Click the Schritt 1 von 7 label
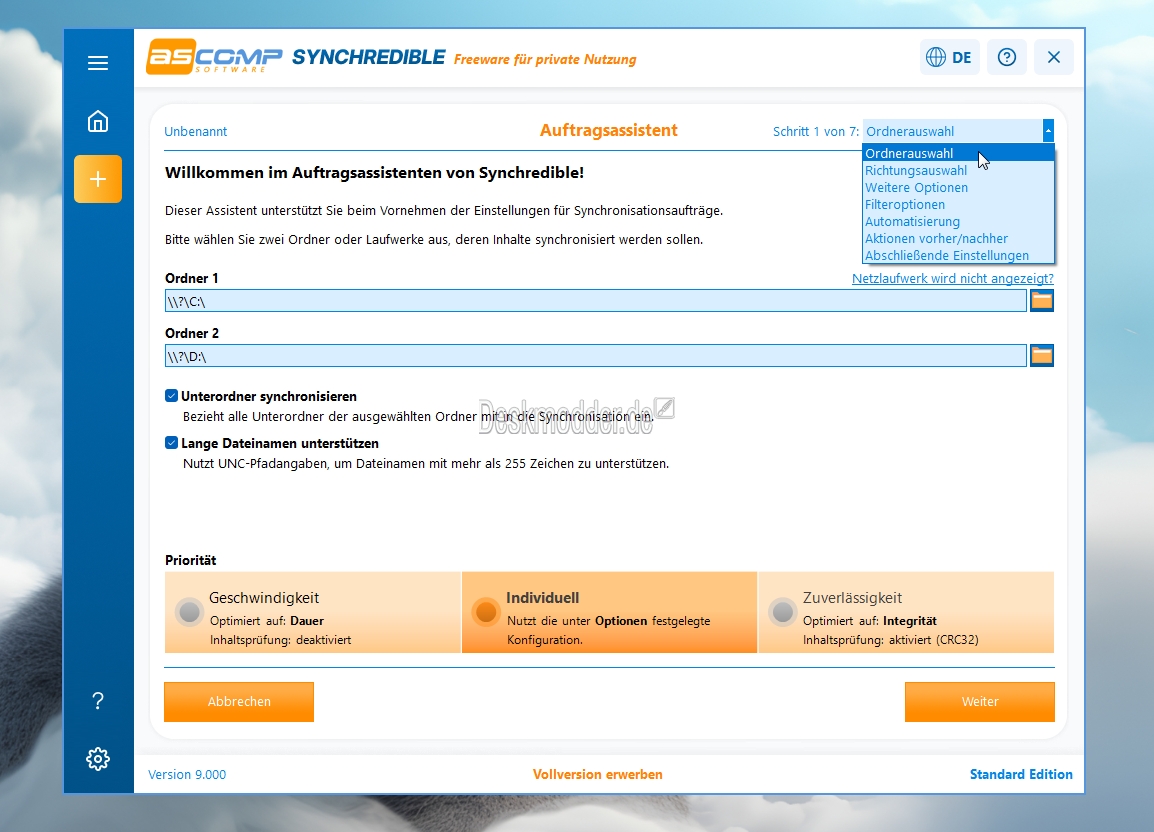The image size is (1154, 832). [815, 131]
